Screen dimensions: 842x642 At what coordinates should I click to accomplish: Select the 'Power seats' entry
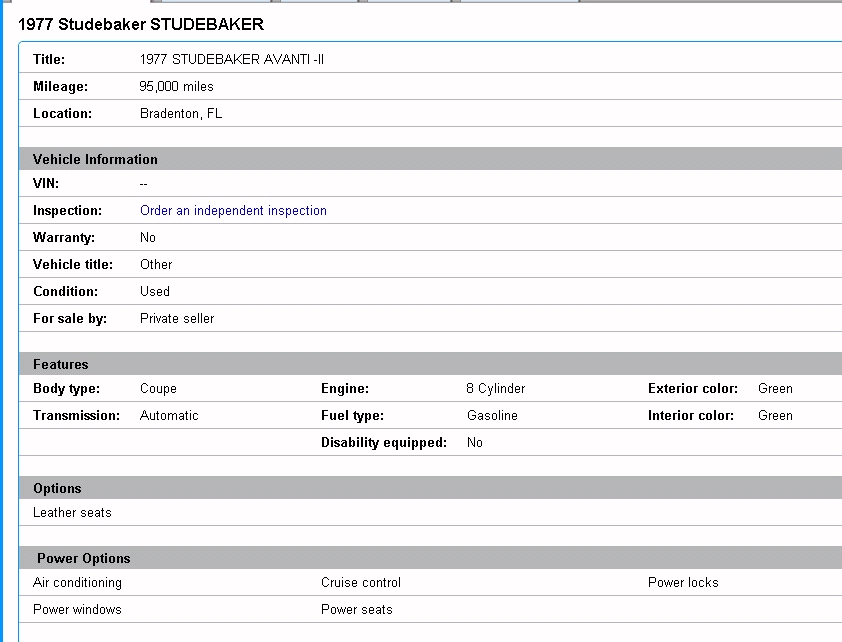click(x=357, y=609)
